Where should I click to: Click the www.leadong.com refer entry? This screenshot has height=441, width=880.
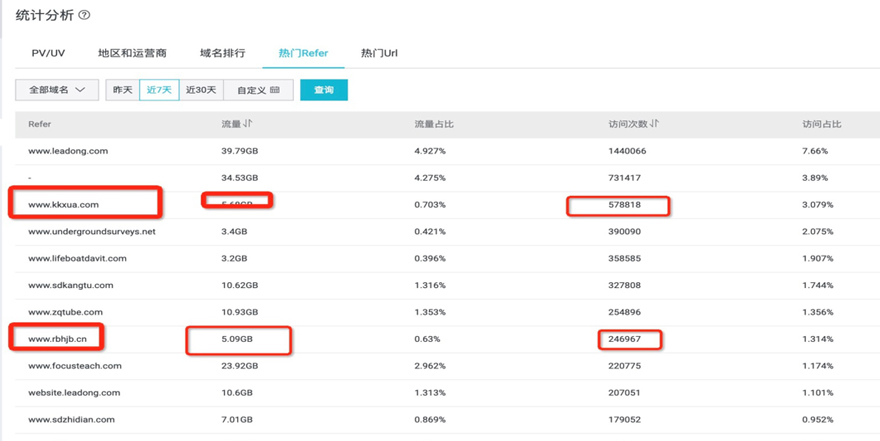(68, 151)
